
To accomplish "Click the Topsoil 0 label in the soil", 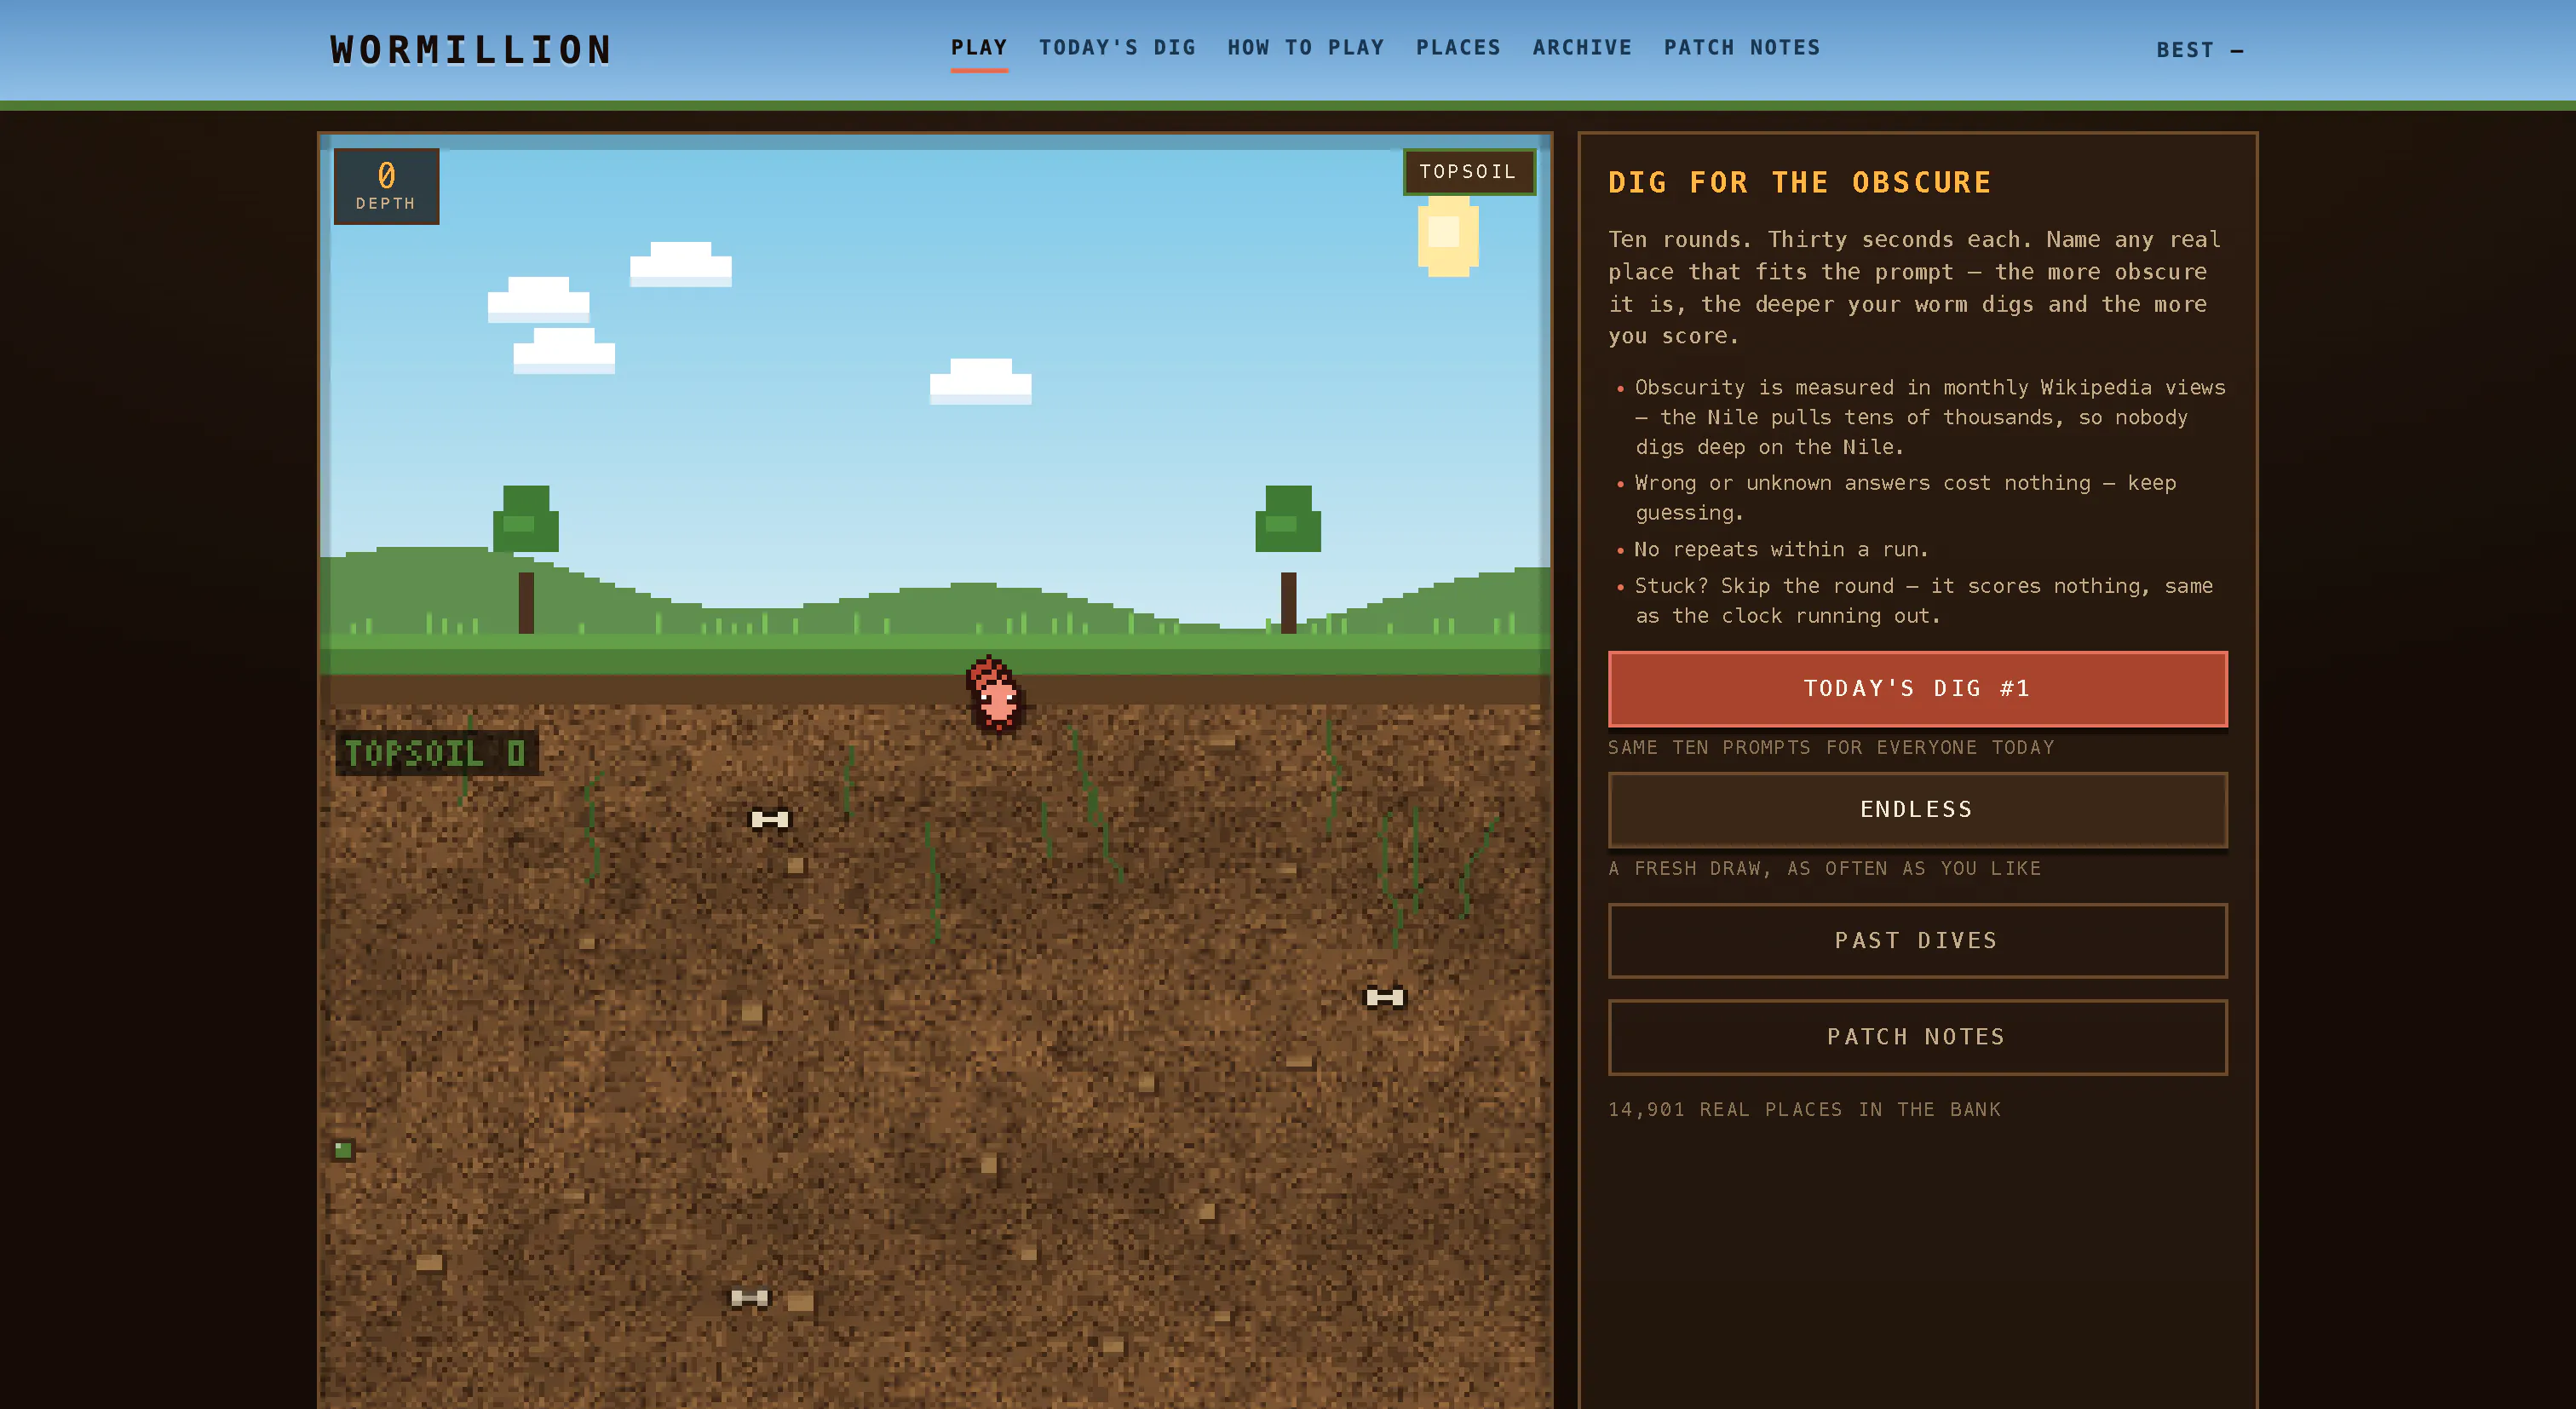I will pos(436,753).
